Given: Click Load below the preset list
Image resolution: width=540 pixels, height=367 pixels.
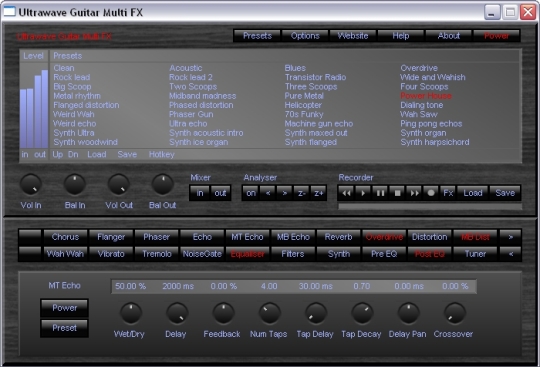Looking at the screenshot, I should click(96, 155).
